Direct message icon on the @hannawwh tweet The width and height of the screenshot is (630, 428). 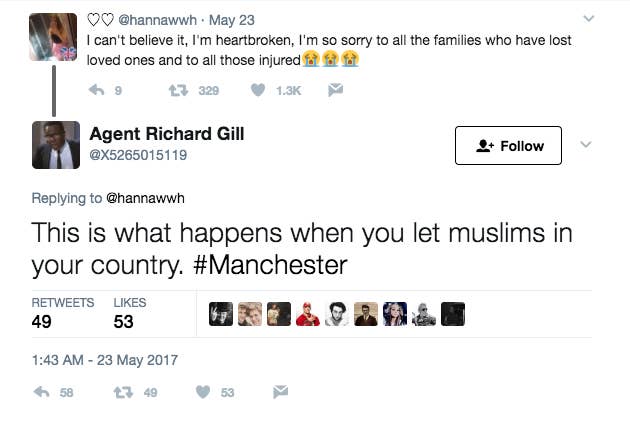[x=336, y=90]
